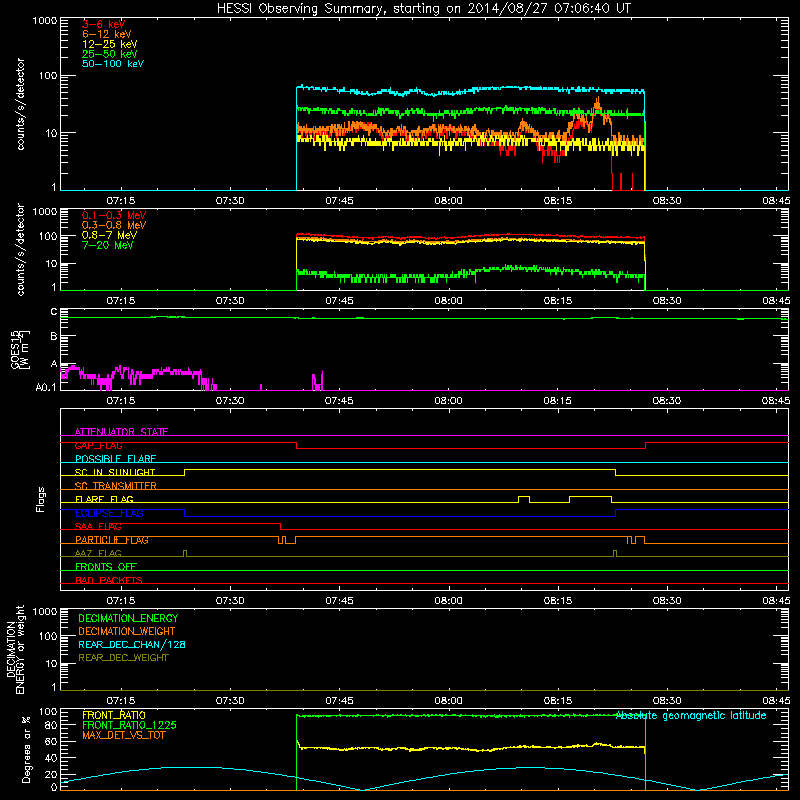Select the SC_TRANSMITTER flag label
This screenshot has height=800, width=800.
[x=116, y=486]
